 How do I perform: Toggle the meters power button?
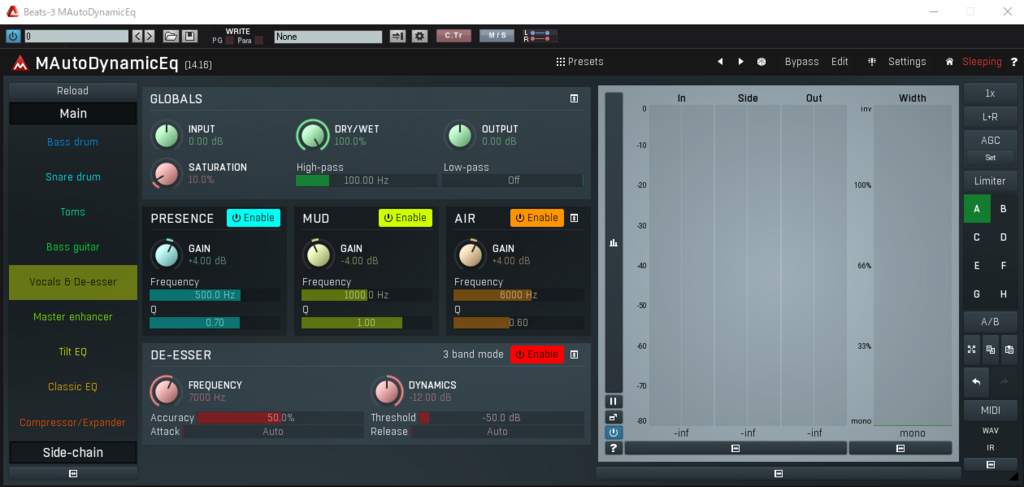click(x=614, y=432)
